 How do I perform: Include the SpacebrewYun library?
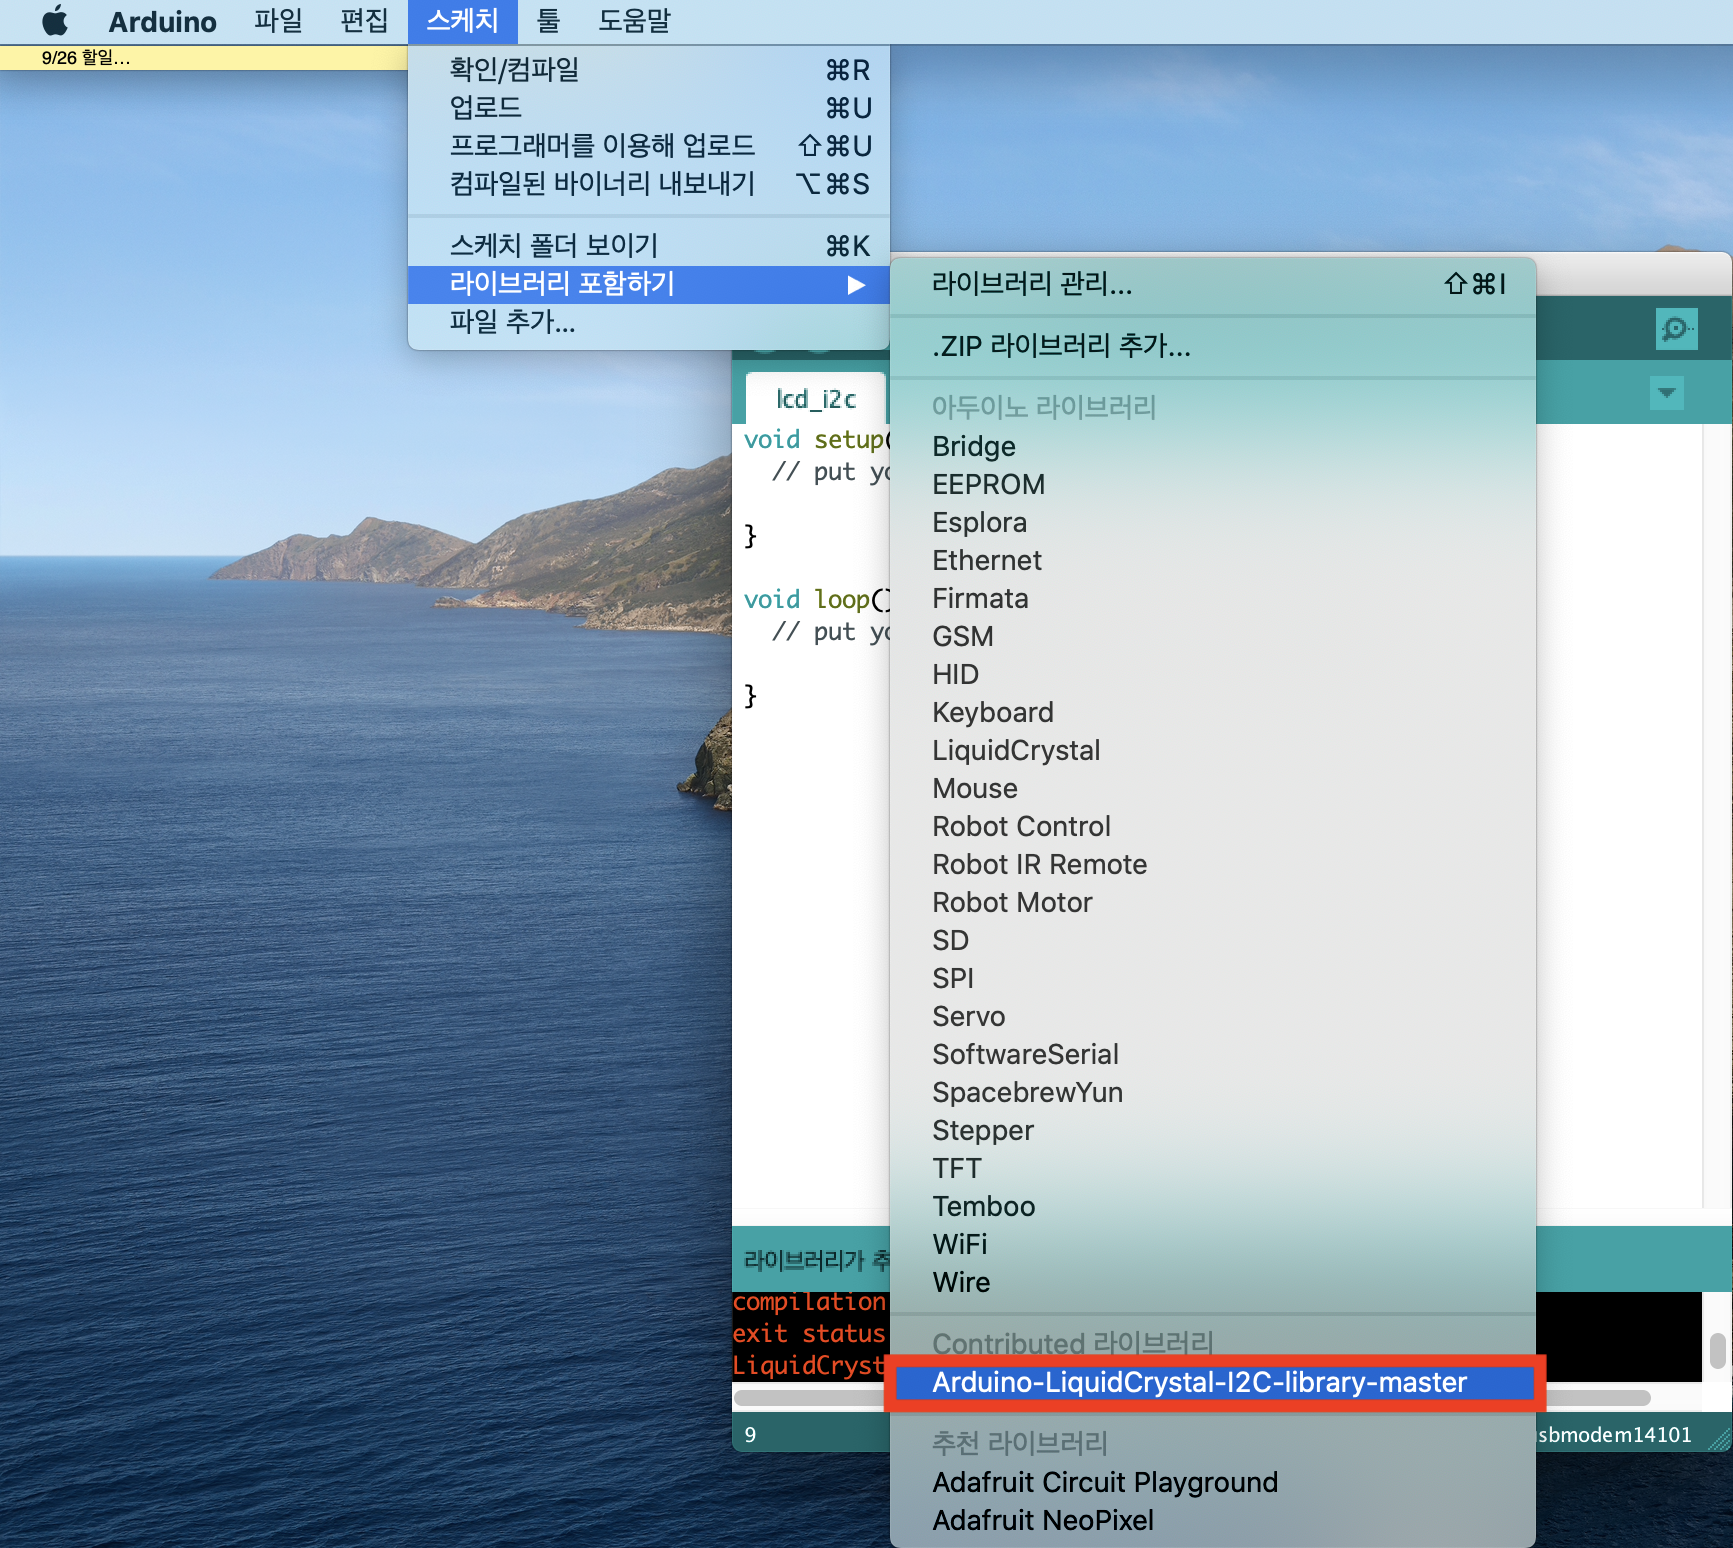click(1212, 1092)
